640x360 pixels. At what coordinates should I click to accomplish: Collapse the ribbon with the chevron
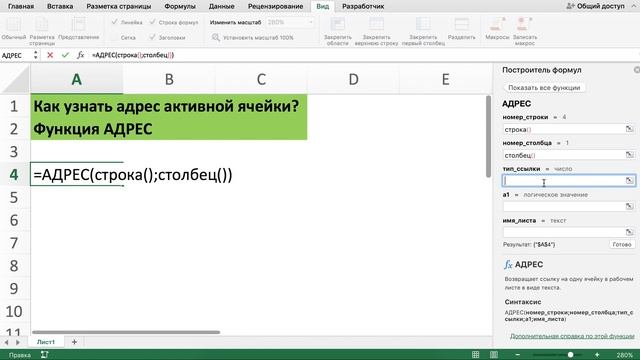(634, 6)
